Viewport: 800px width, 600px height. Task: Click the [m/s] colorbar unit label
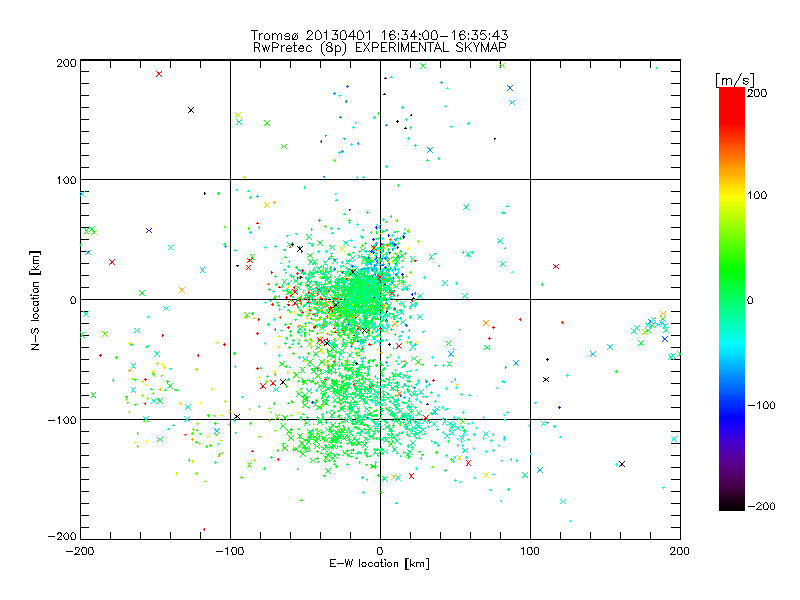[x=735, y=80]
